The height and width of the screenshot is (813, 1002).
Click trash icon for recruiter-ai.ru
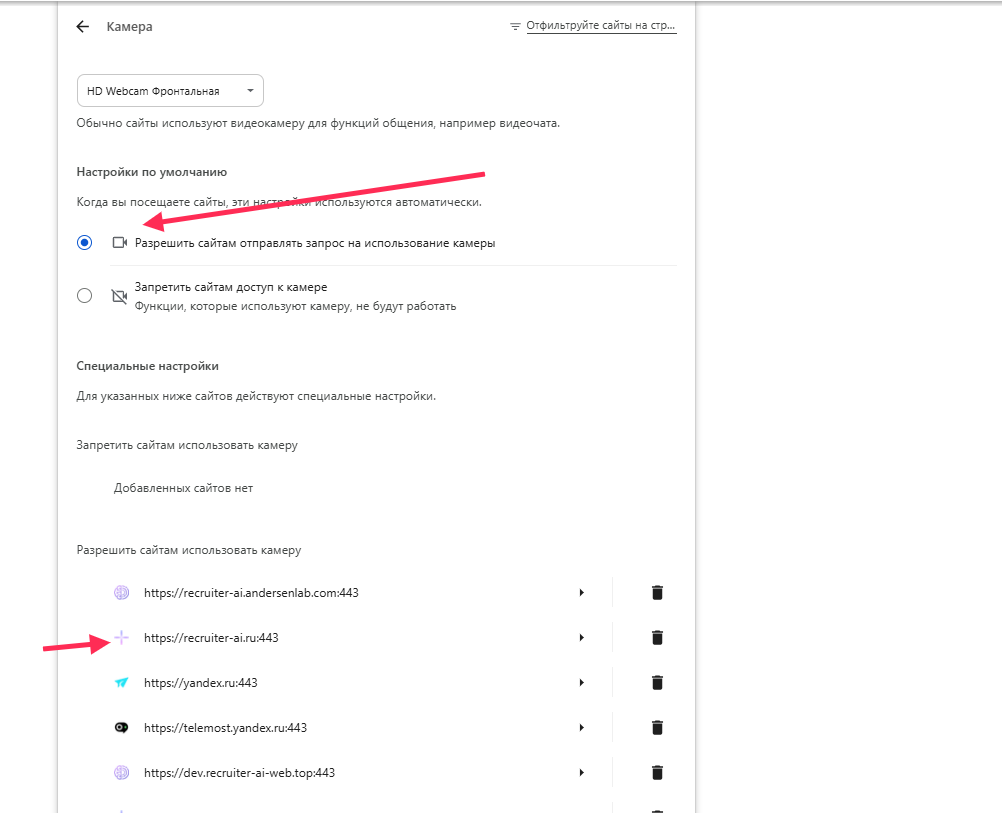(657, 637)
